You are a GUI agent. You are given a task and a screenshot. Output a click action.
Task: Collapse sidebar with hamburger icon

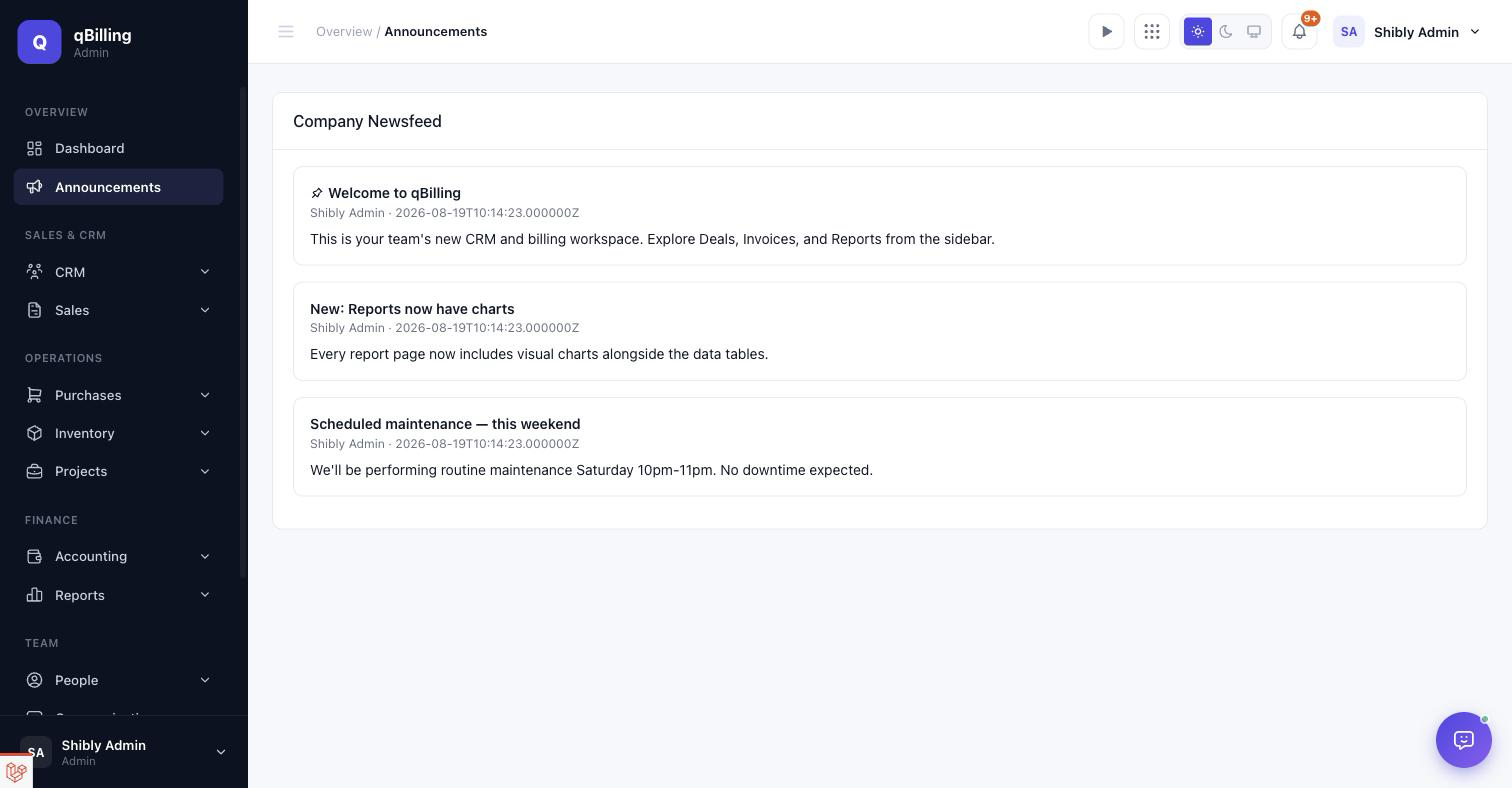(286, 32)
